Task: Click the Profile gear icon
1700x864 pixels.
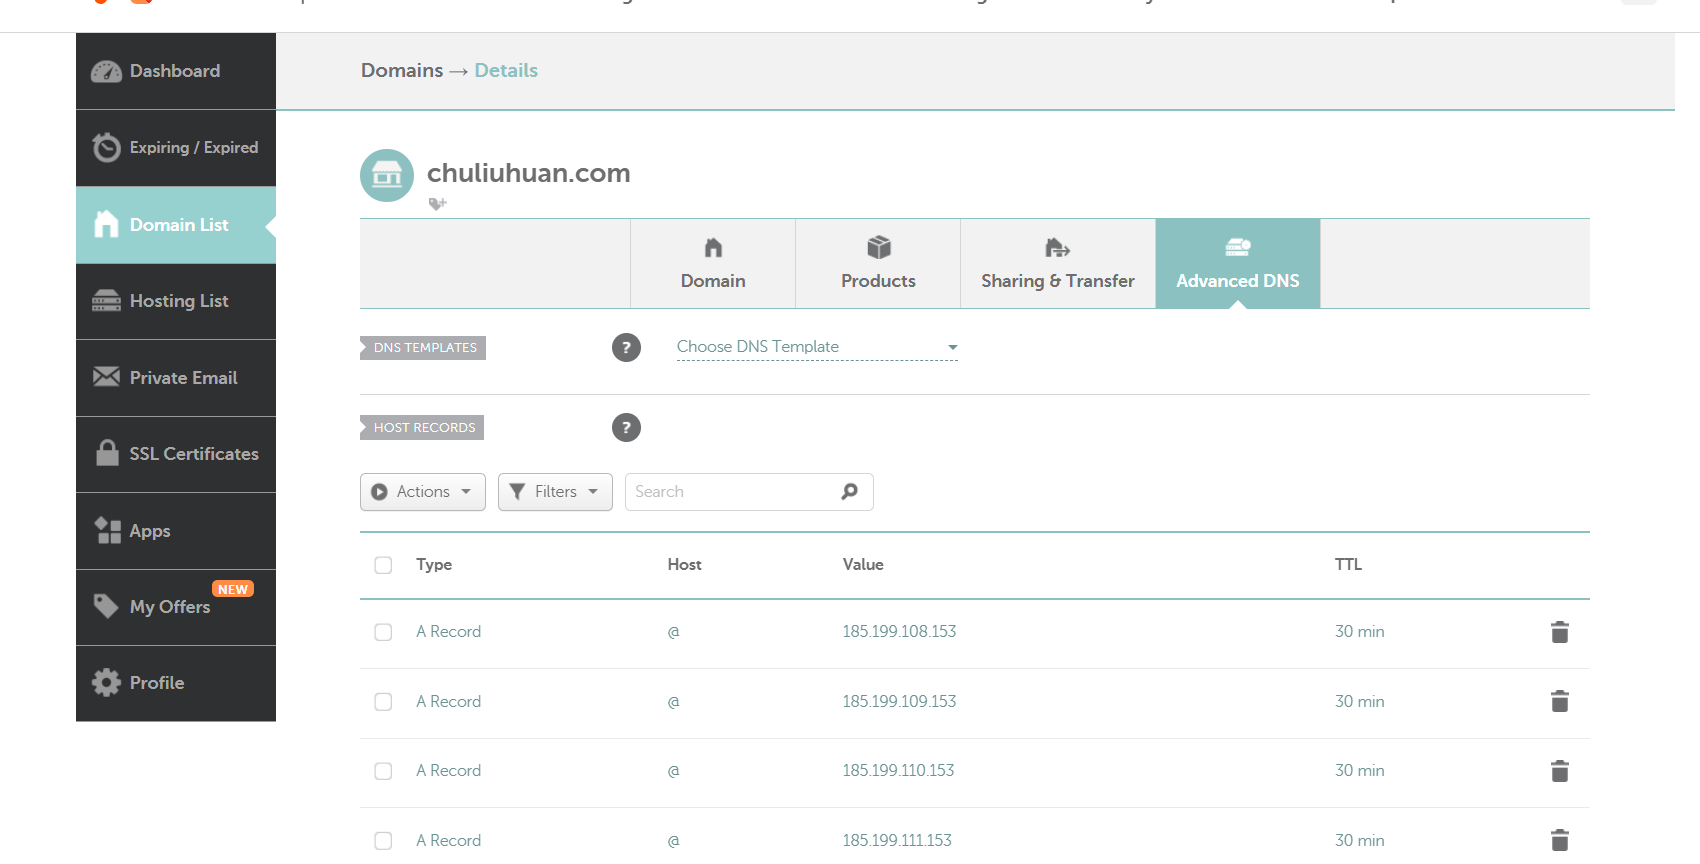Action: coord(106,682)
